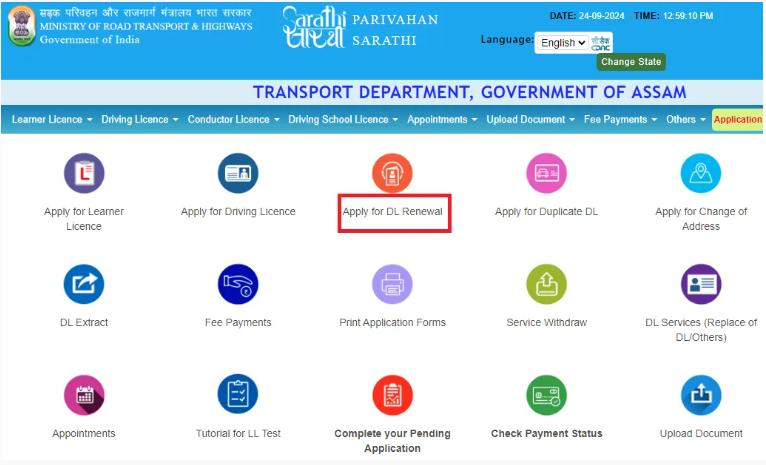Image resolution: width=766 pixels, height=465 pixels.
Task: Click the Appointments calendar icon
Action: pos(84,396)
